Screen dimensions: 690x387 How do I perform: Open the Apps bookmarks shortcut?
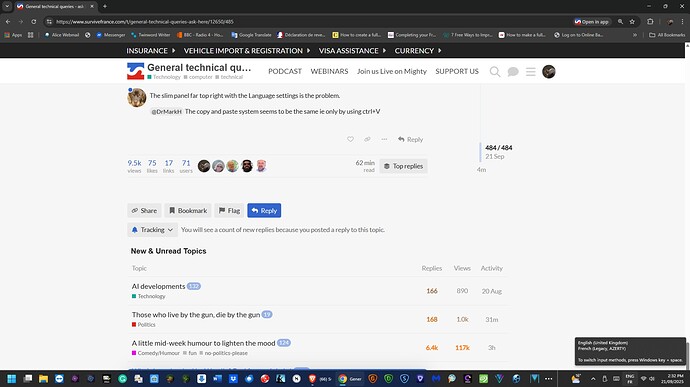pos(13,35)
